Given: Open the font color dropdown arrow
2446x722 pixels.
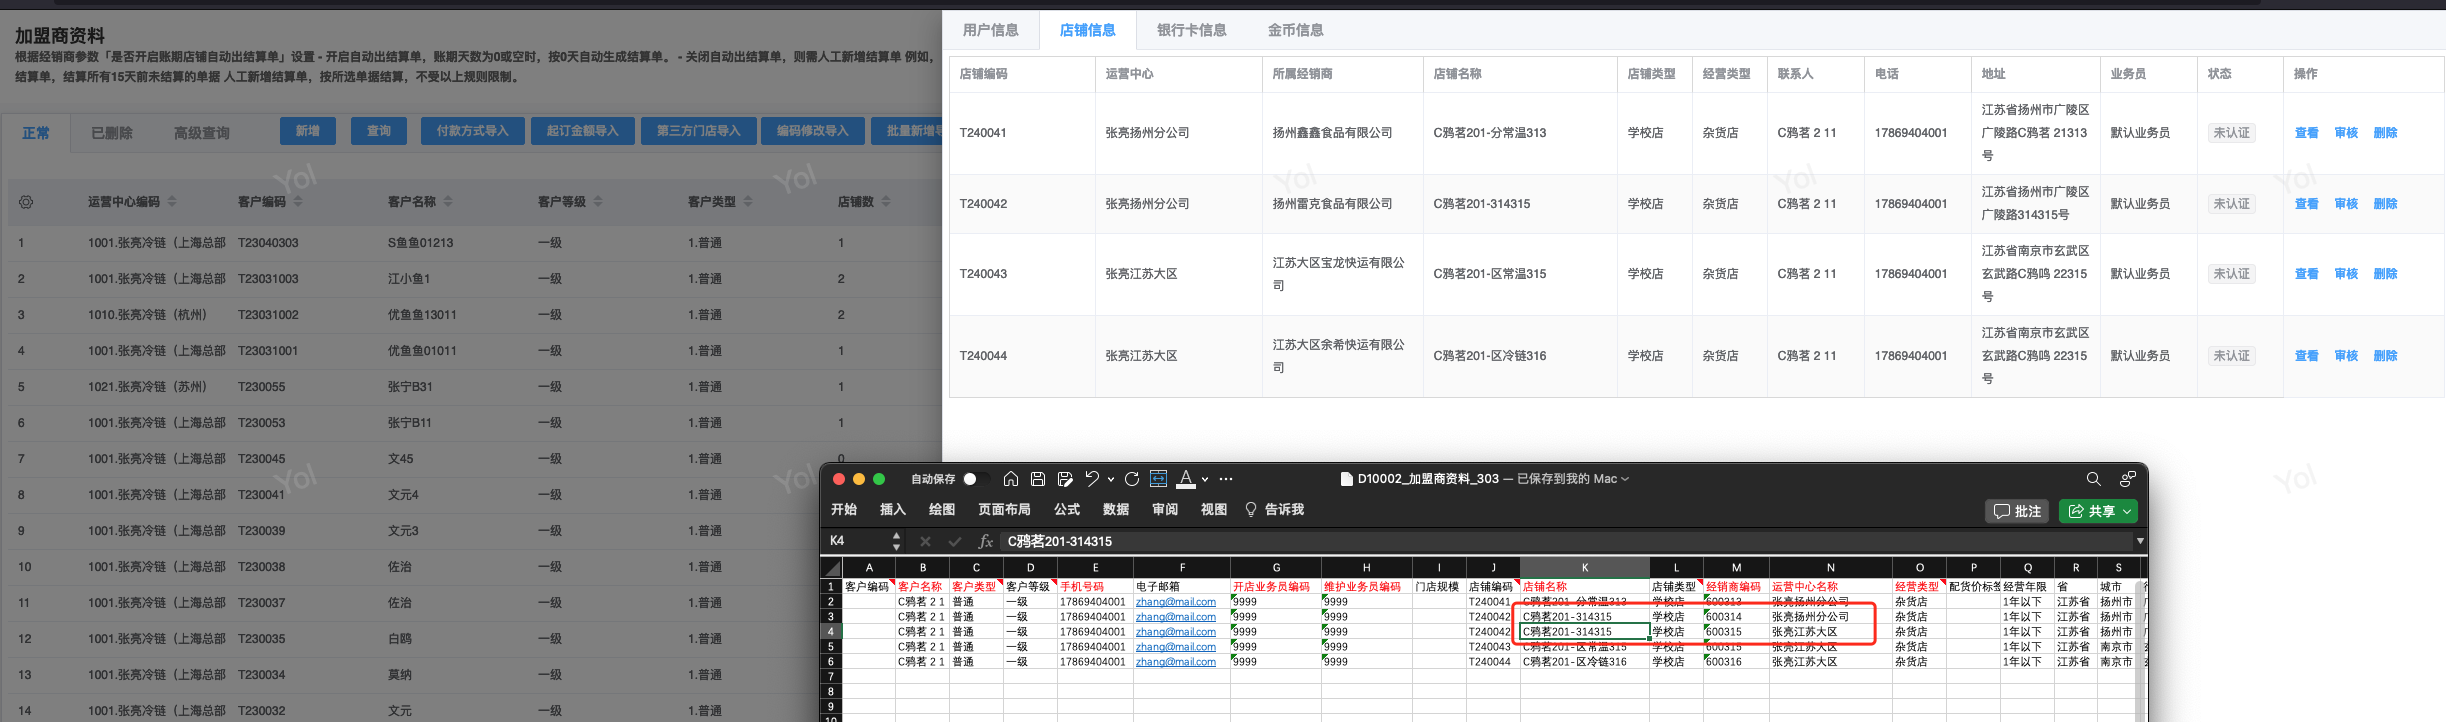Looking at the screenshot, I should (1205, 479).
